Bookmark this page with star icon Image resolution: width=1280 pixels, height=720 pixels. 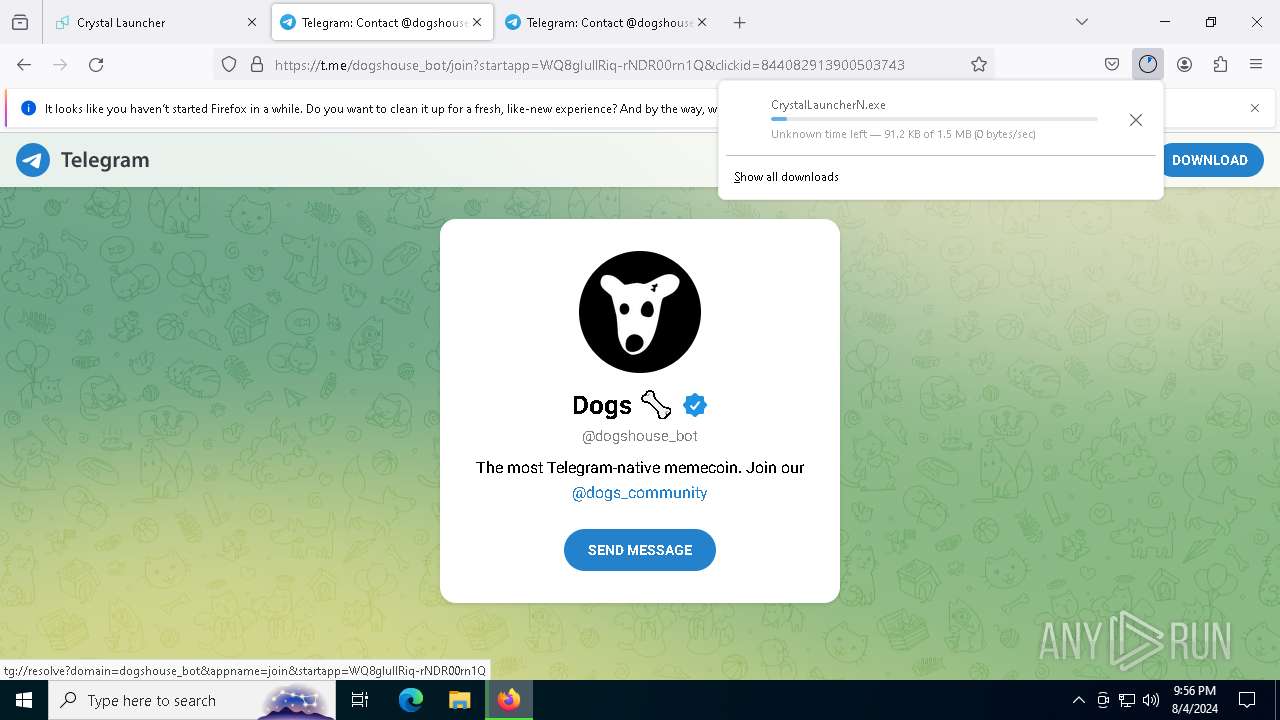click(979, 64)
